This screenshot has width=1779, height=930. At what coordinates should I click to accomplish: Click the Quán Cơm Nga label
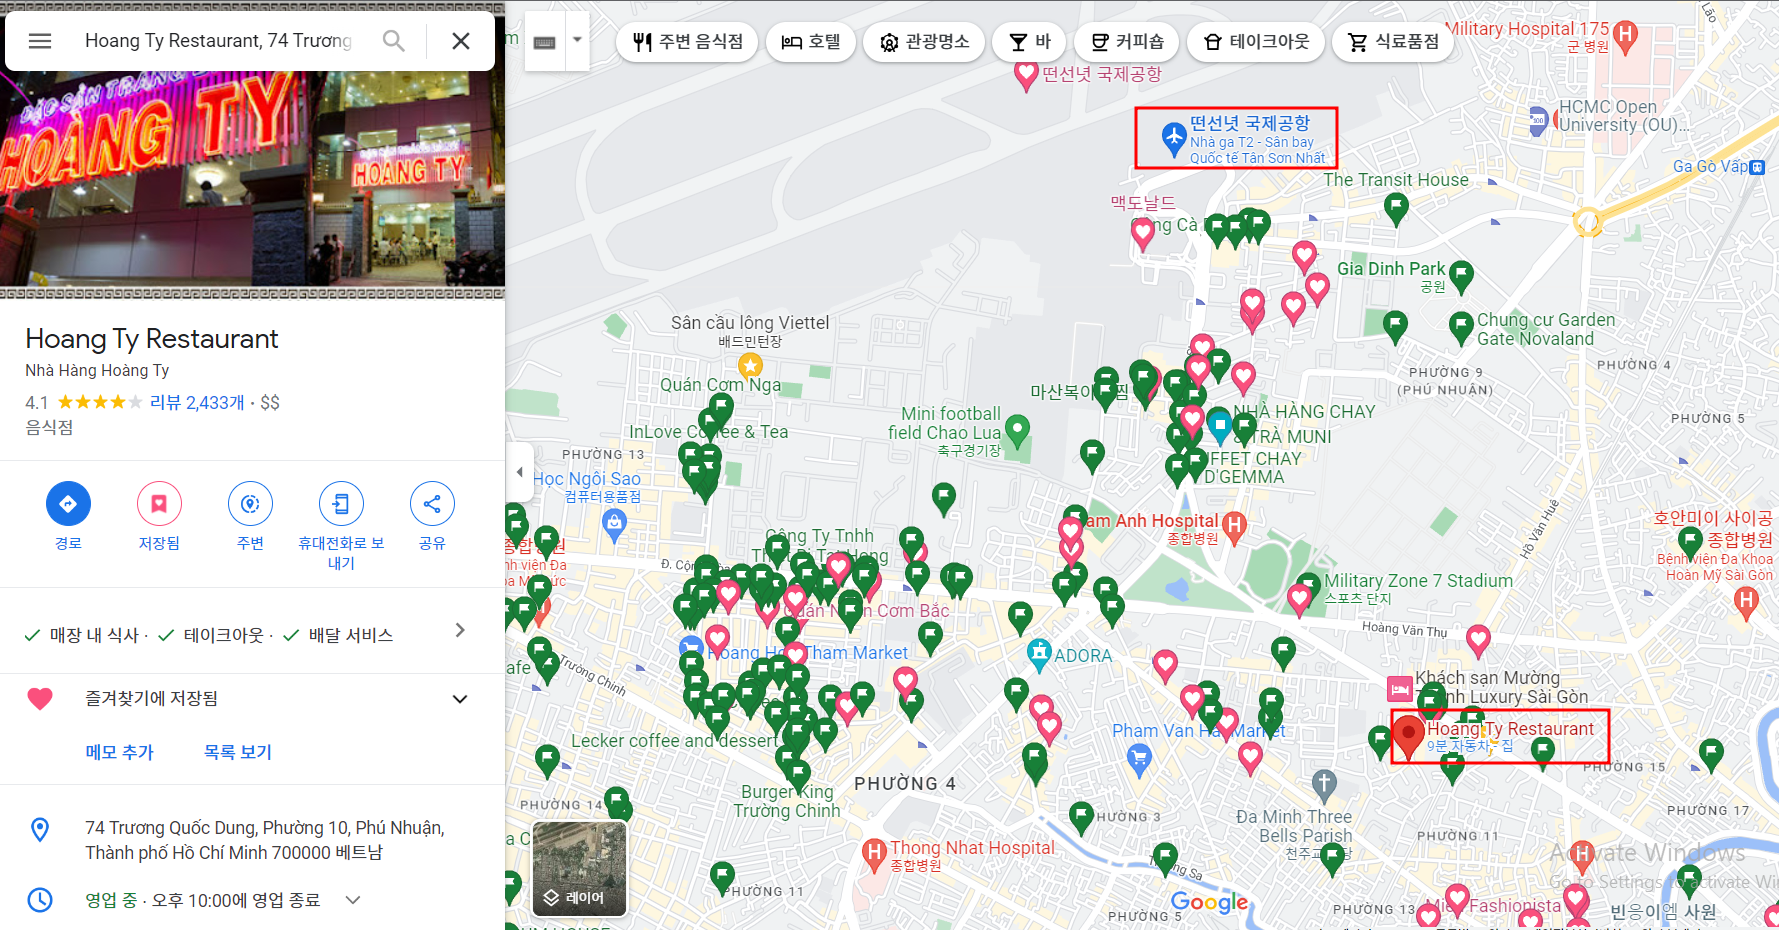(x=720, y=385)
